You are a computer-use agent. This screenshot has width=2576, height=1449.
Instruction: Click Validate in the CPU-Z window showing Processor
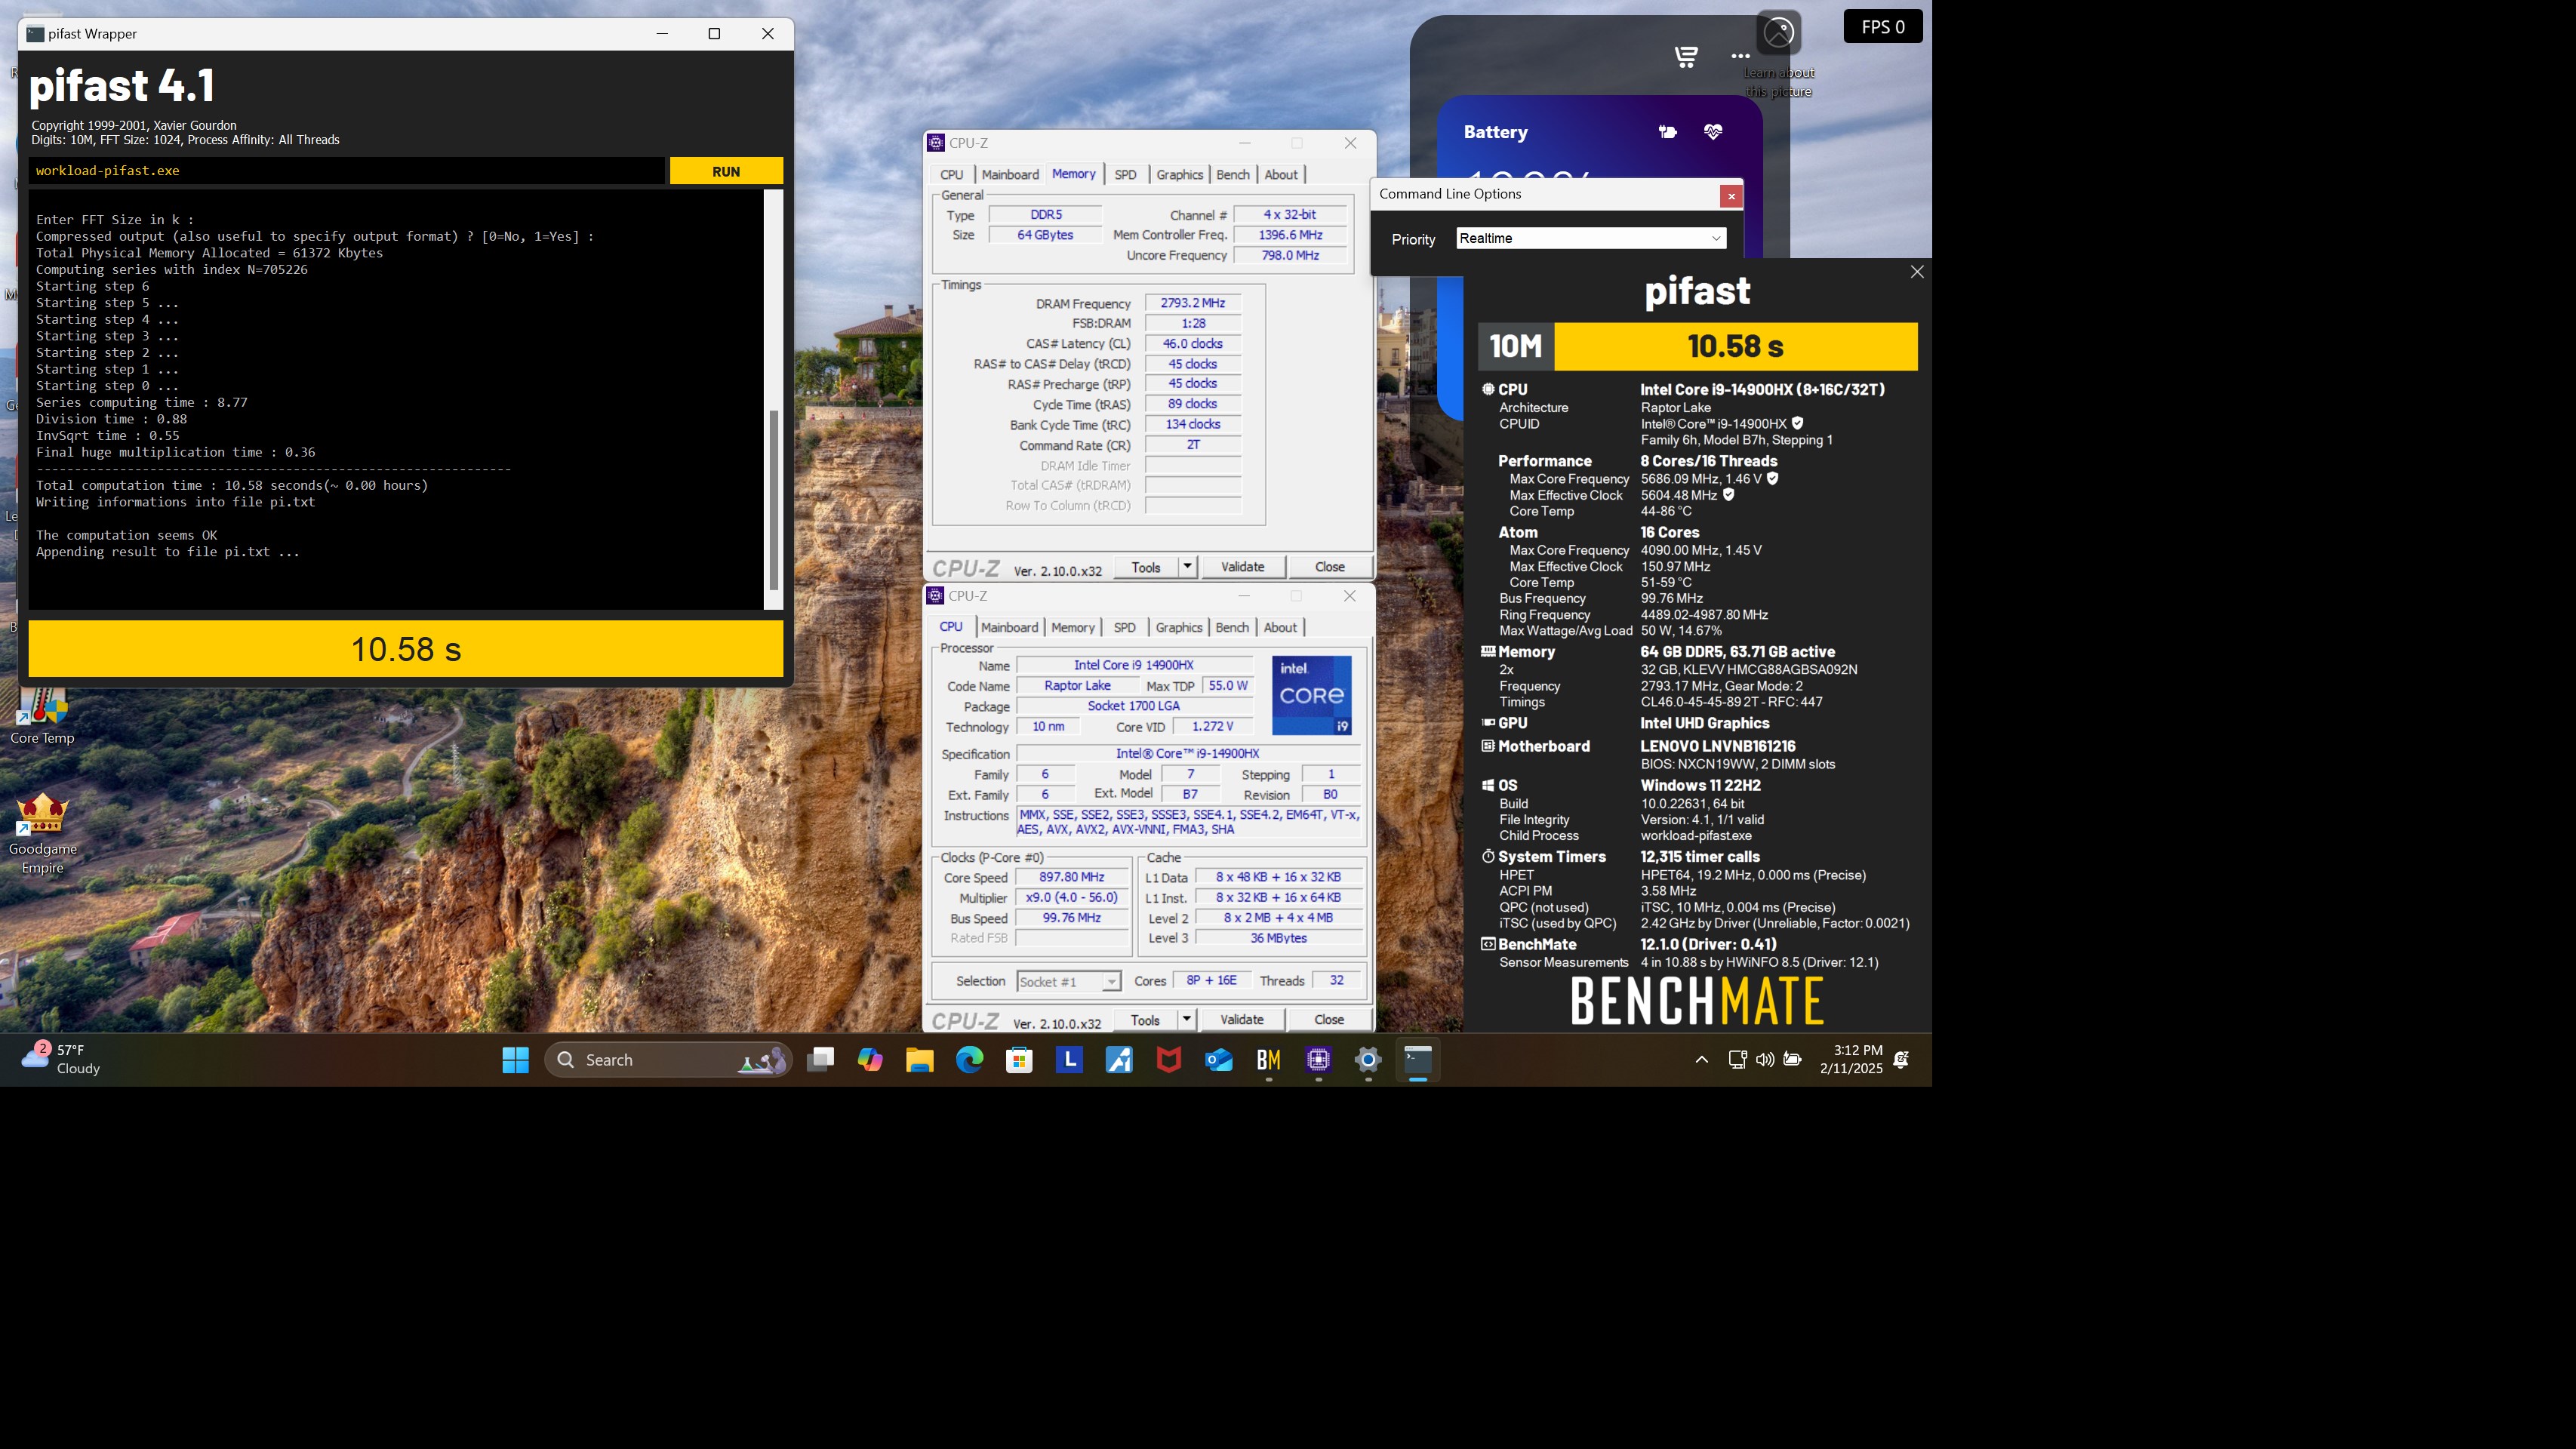pos(1241,1020)
